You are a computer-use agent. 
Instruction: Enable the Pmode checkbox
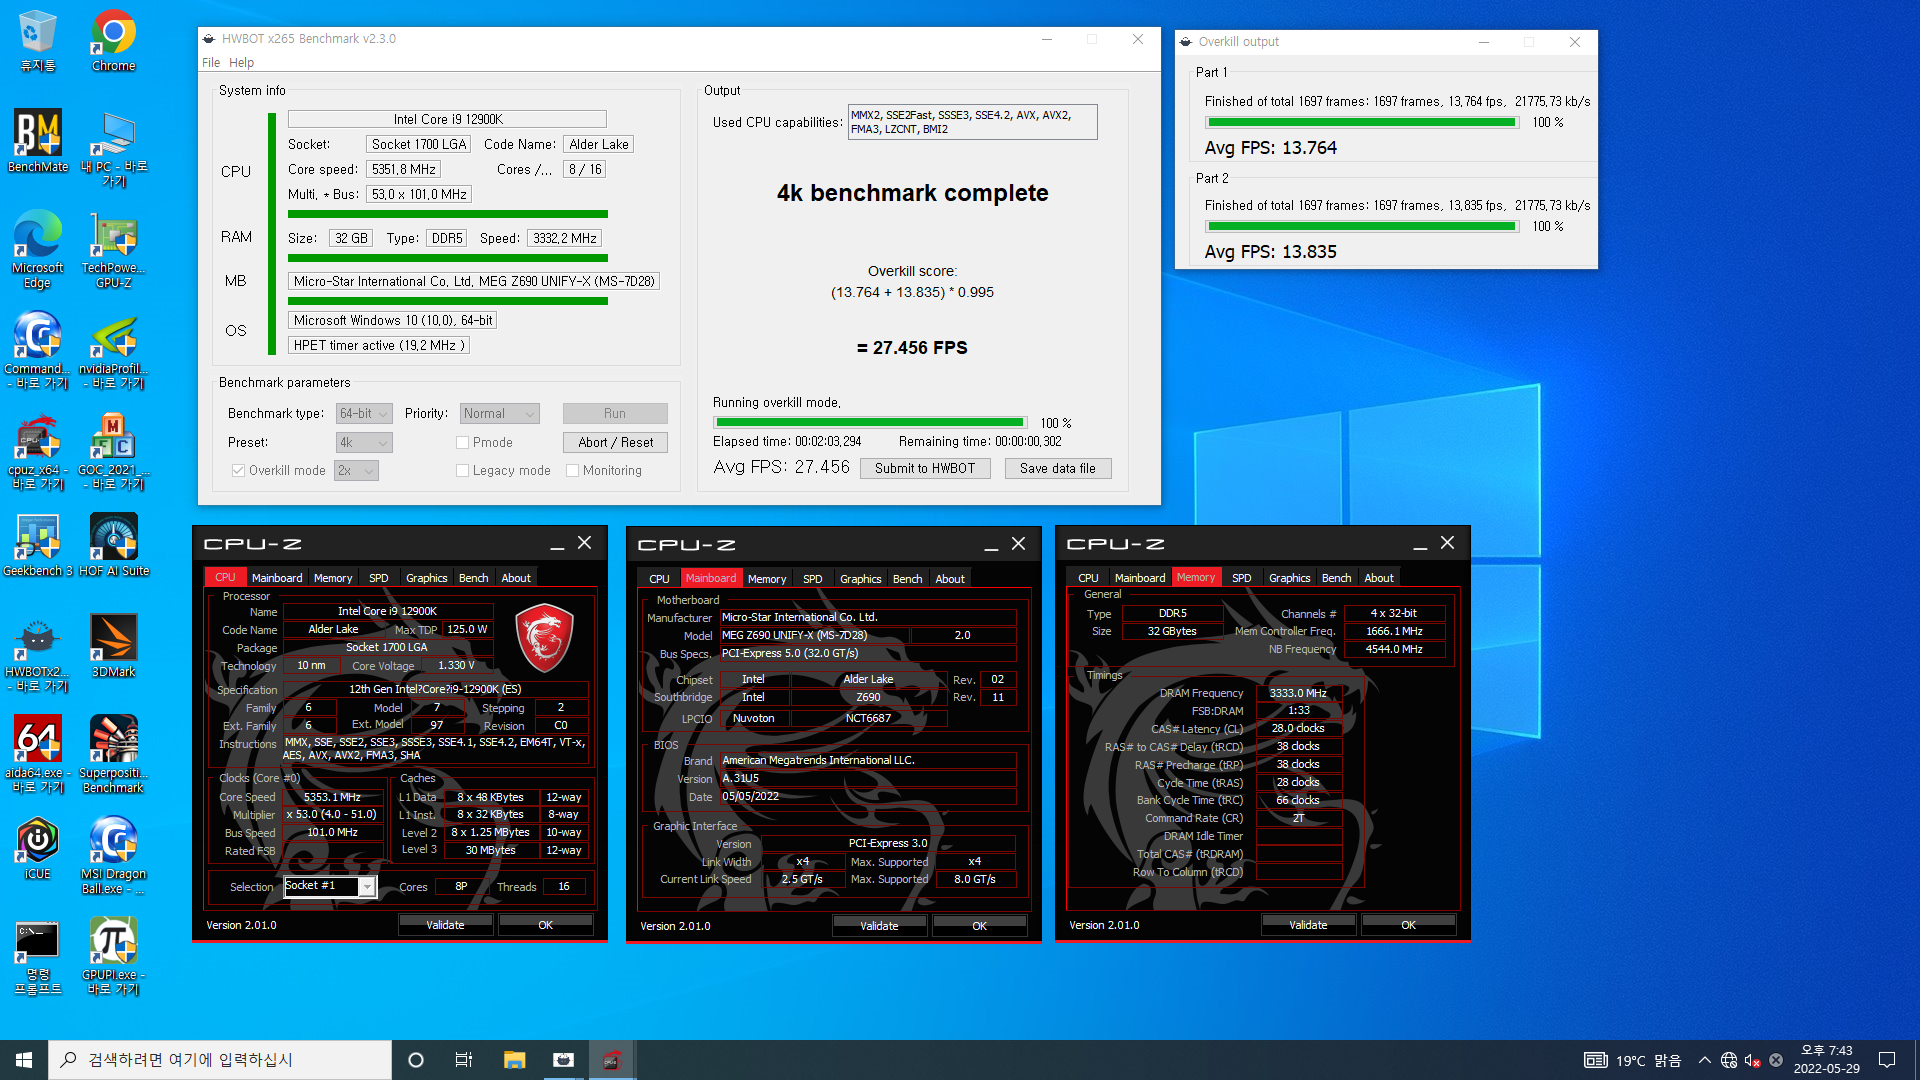[462, 443]
